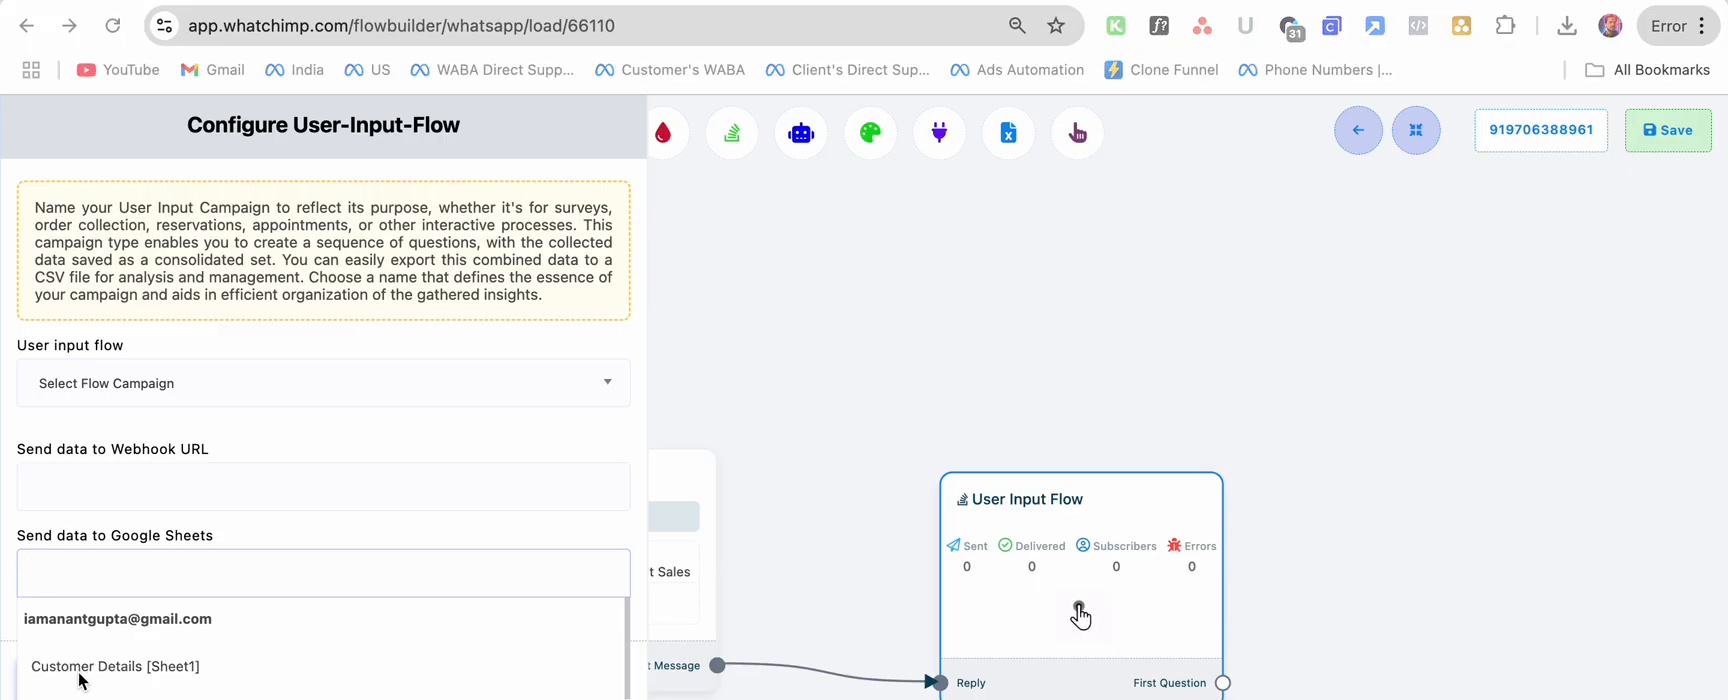This screenshot has width=1728, height=700.
Task: Click the round back arrow button
Action: (x=1358, y=130)
